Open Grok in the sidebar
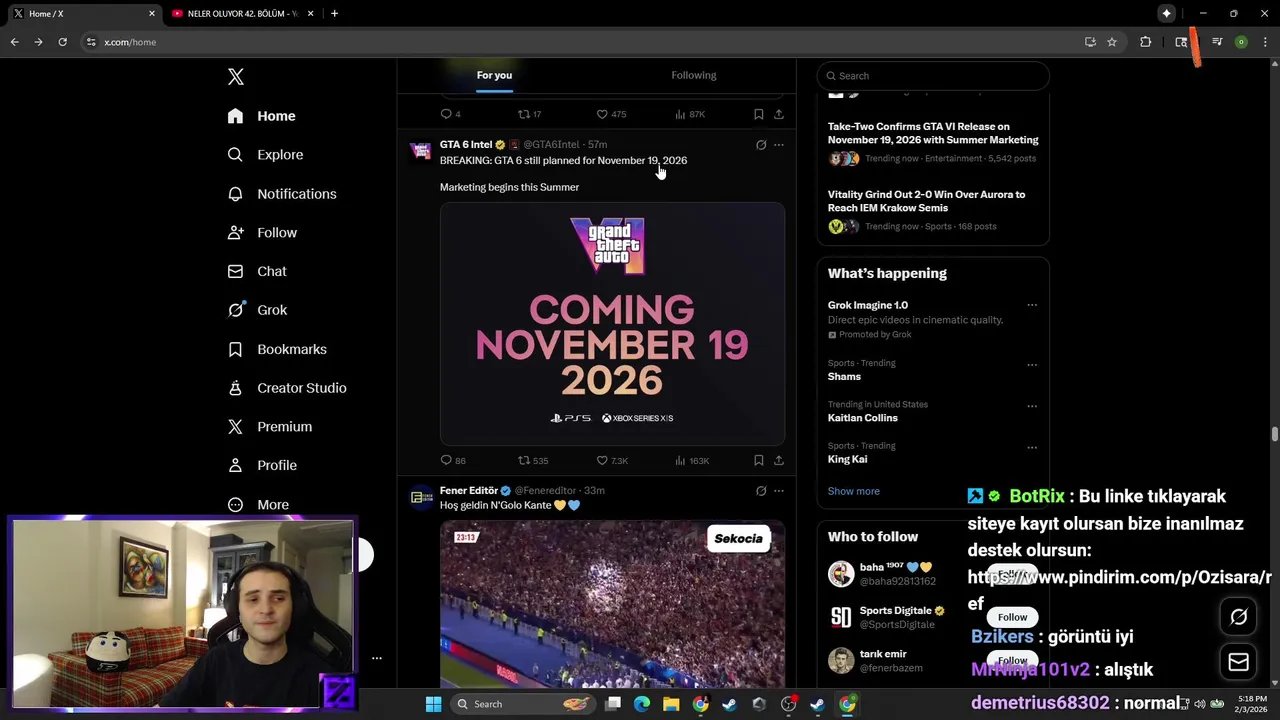The width and height of the screenshot is (1280, 720). pos(257,310)
